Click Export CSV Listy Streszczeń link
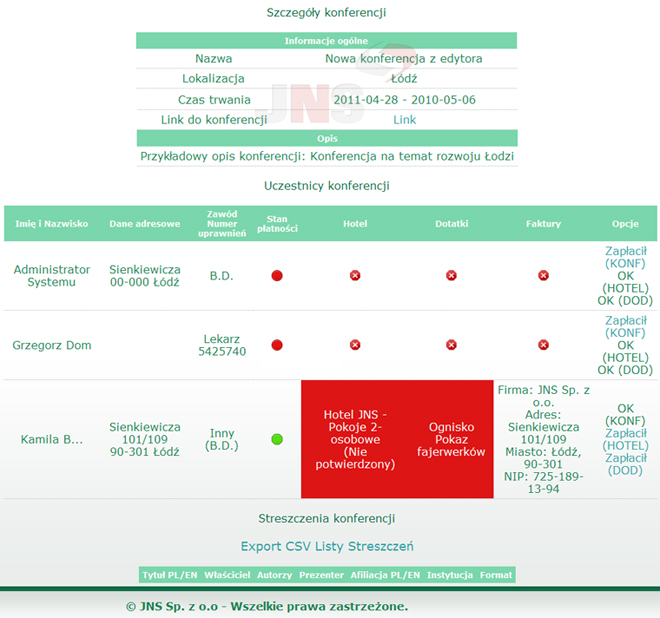Viewport: 660px width, 618px height. (x=327, y=546)
